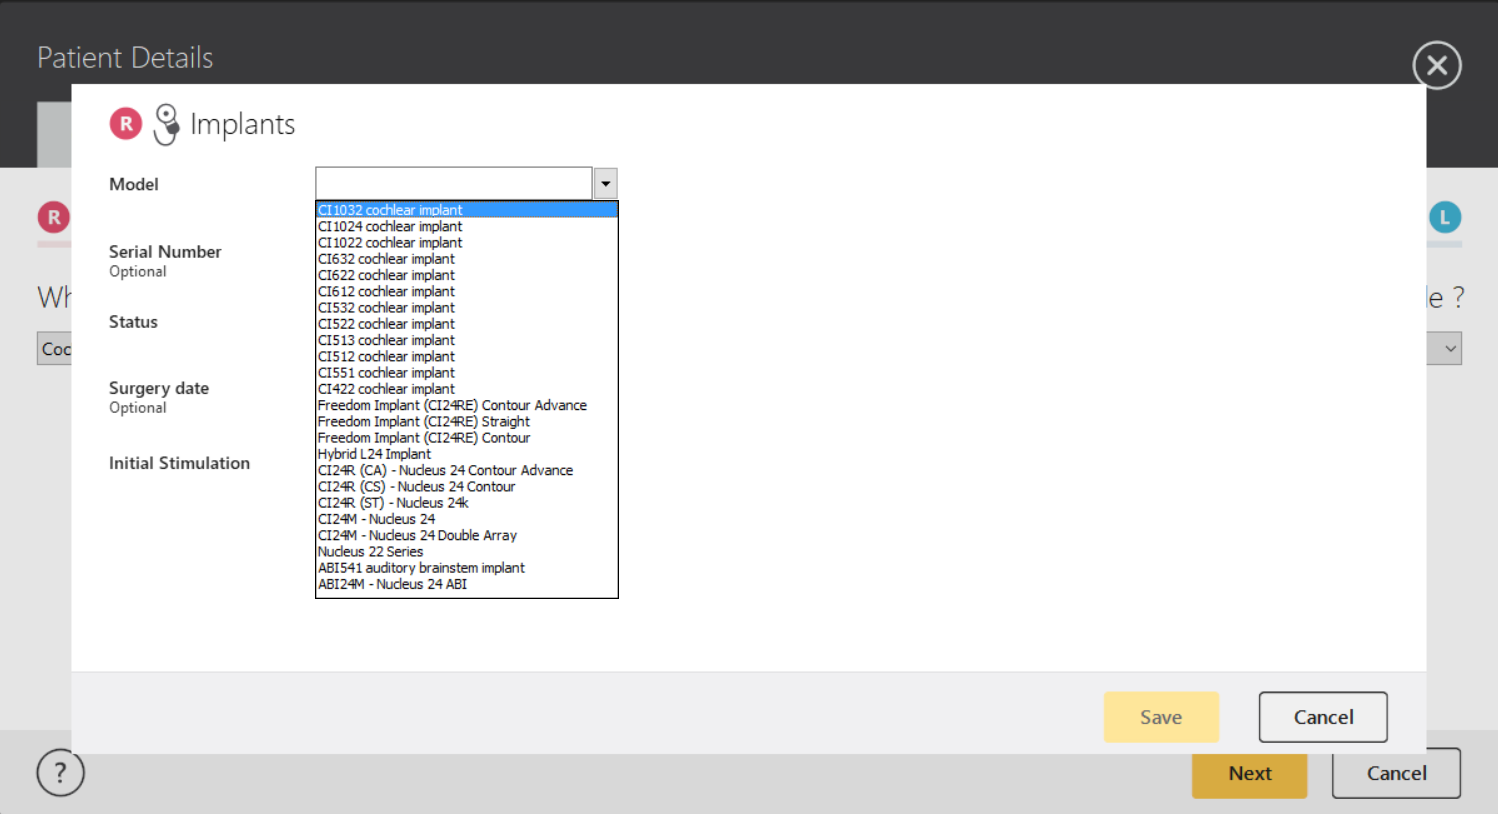This screenshot has height=814, width=1498.
Task: Select the blue L left ear icon
Action: click(1444, 217)
